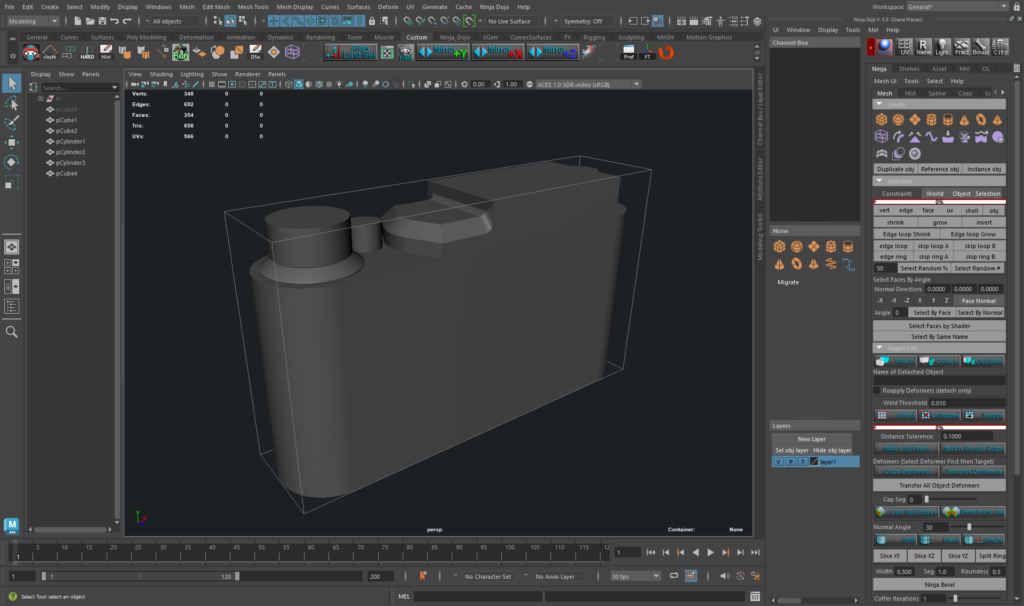Create a polygon sphere from the Ninja Create icons
The width and height of the screenshot is (1024, 606).
[896, 120]
